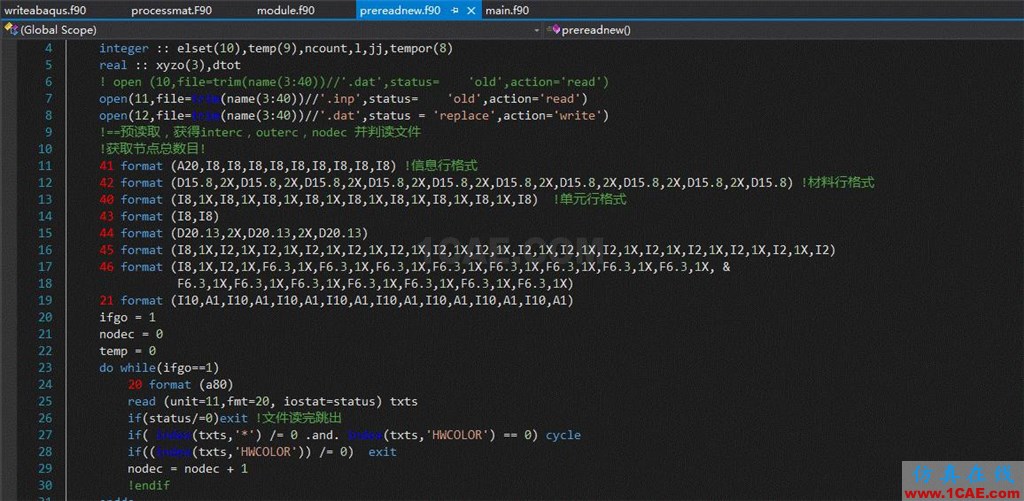This screenshot has height=501, width=1024.
Task: Click the '20 format (a80)' line
Action: coord(181,384)
